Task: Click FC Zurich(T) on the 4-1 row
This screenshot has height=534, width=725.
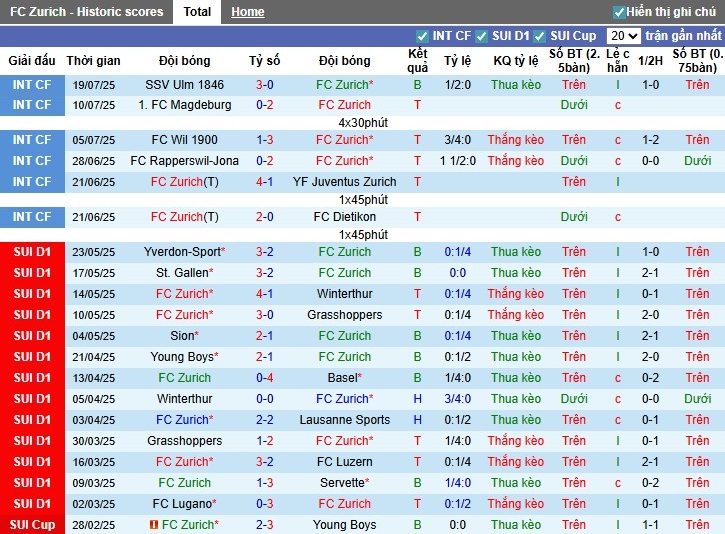Action: 184,182
